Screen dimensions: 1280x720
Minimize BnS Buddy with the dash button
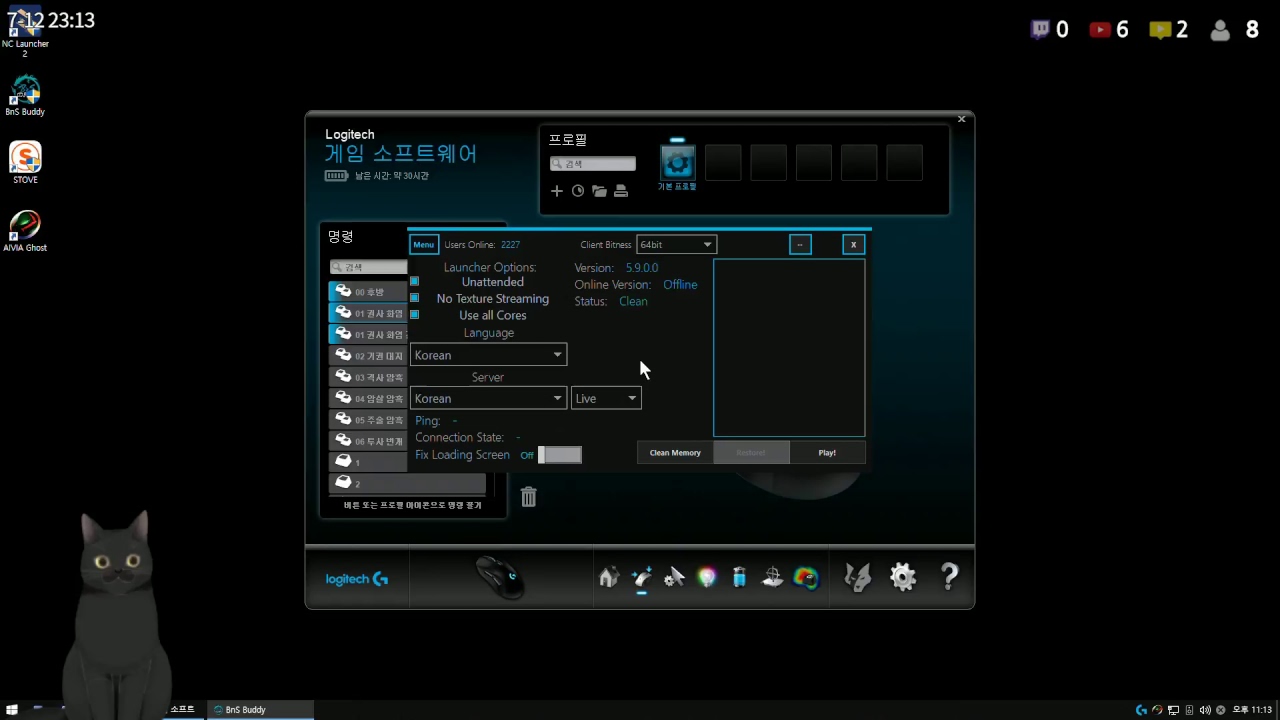point(800,245)
